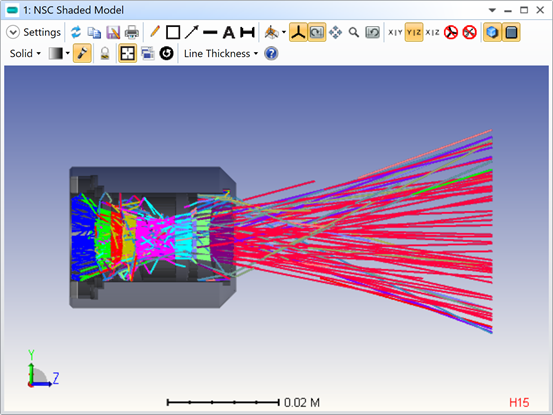Toggle the Y|Z plane view button
This screenshot has height=415, width=553.
pyautogui.click(x=414, y=32)
